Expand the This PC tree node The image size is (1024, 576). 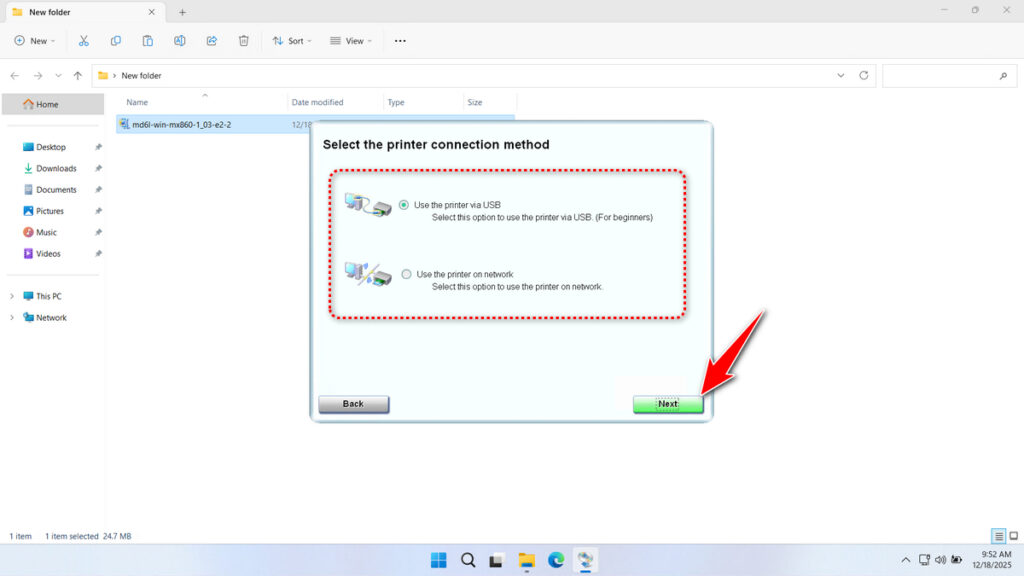click(x=12, y=296)
